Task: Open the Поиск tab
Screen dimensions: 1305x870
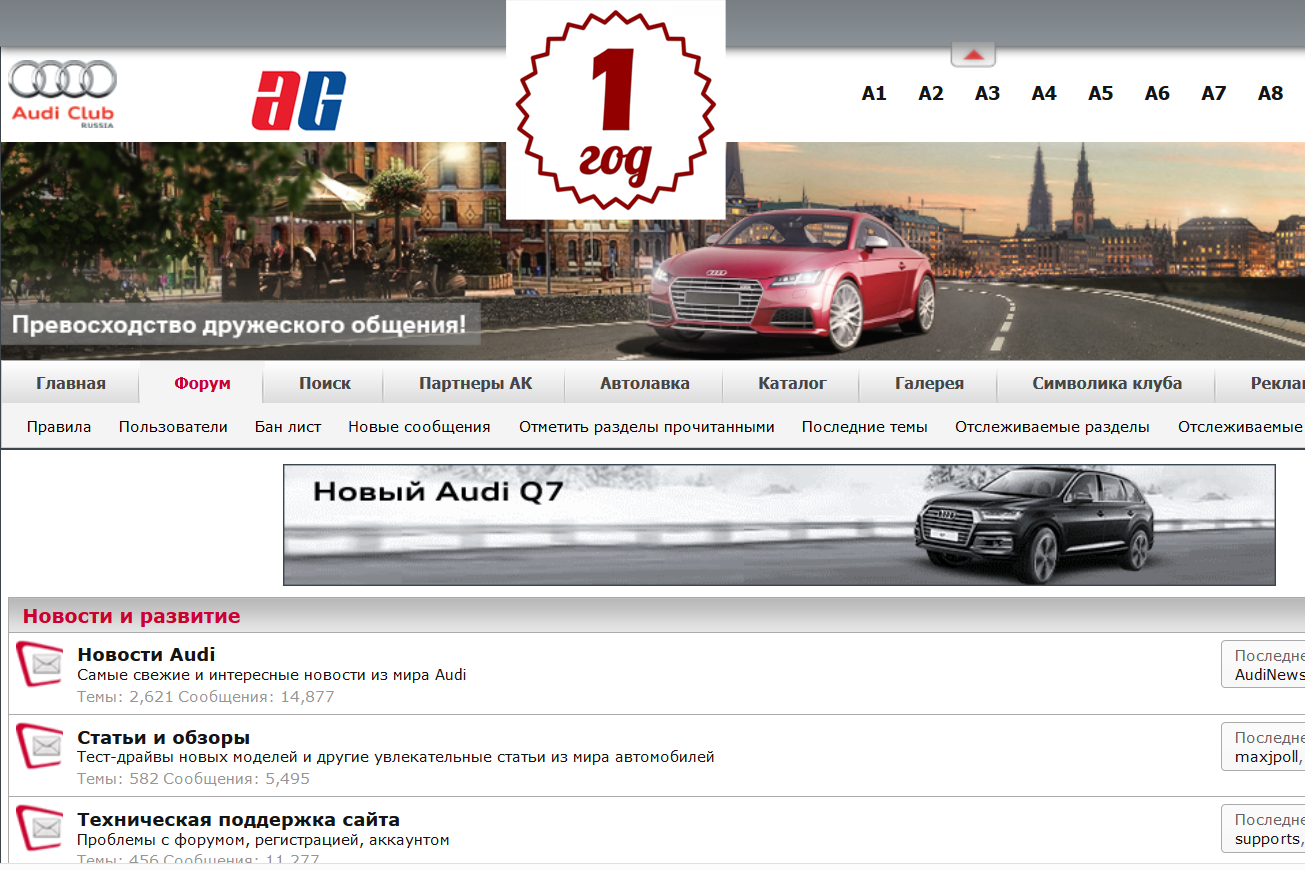Action: tap(325, 383)
